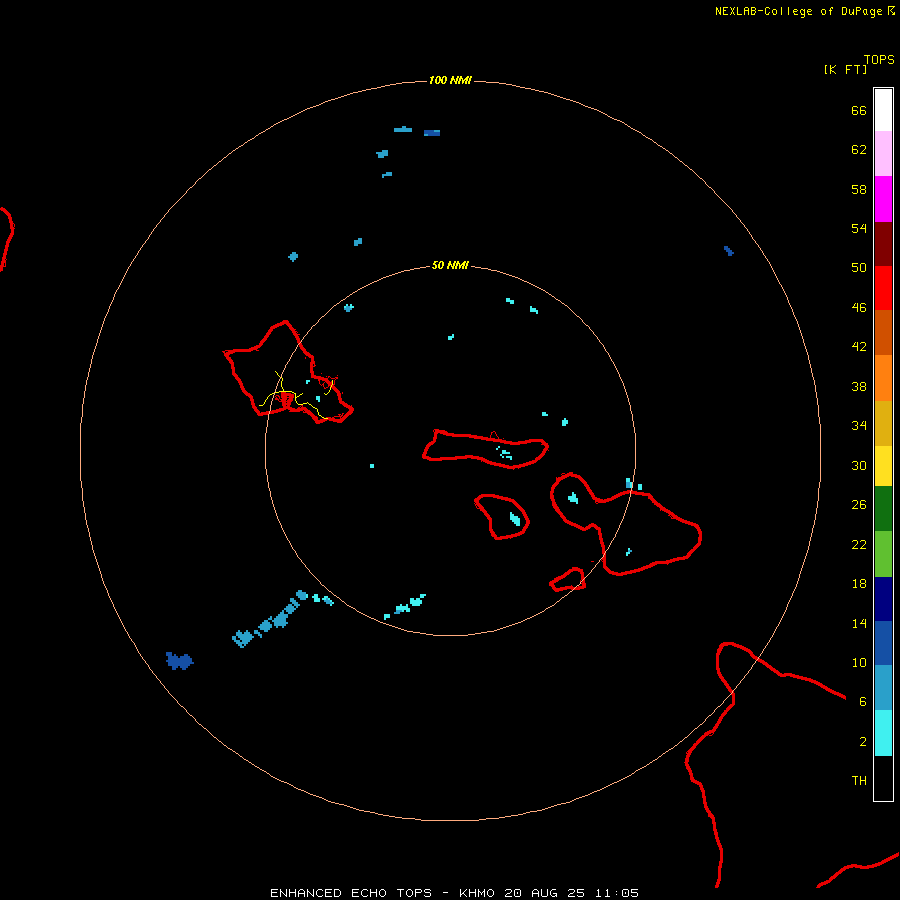Click the '50' legend value on the scale
The height and width of the screenshot is (900, 900).
click(x=859, y=267)
